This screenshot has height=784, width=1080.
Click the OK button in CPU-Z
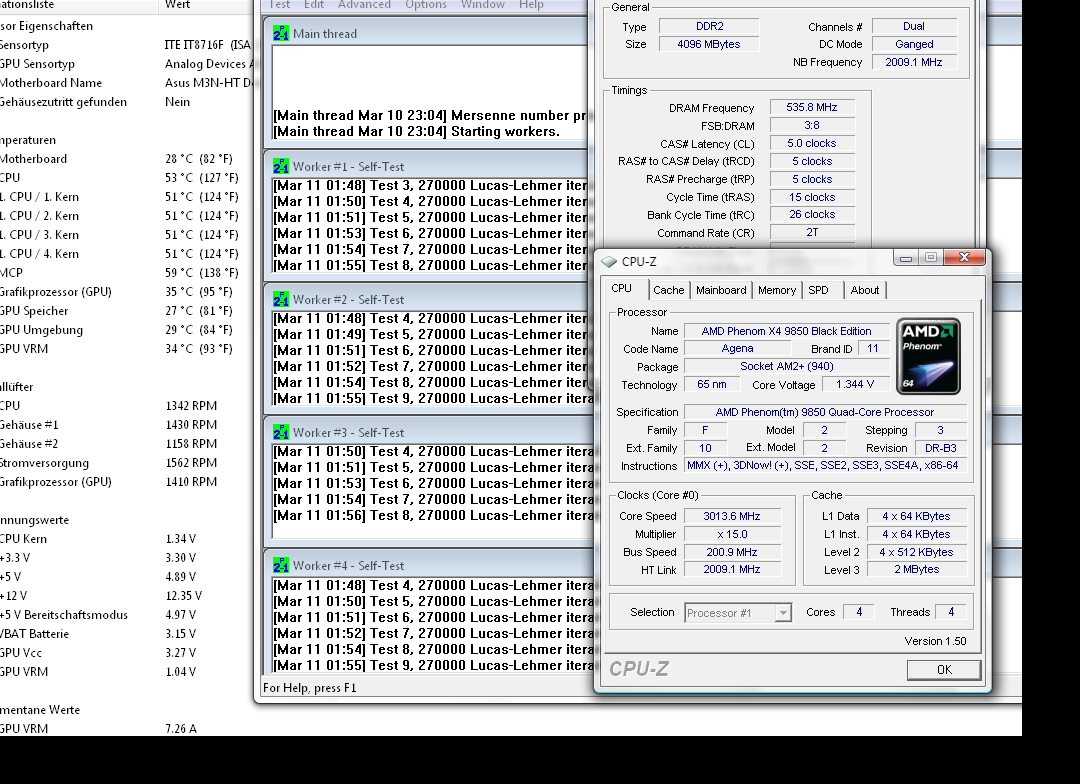[x=944, y=670]
